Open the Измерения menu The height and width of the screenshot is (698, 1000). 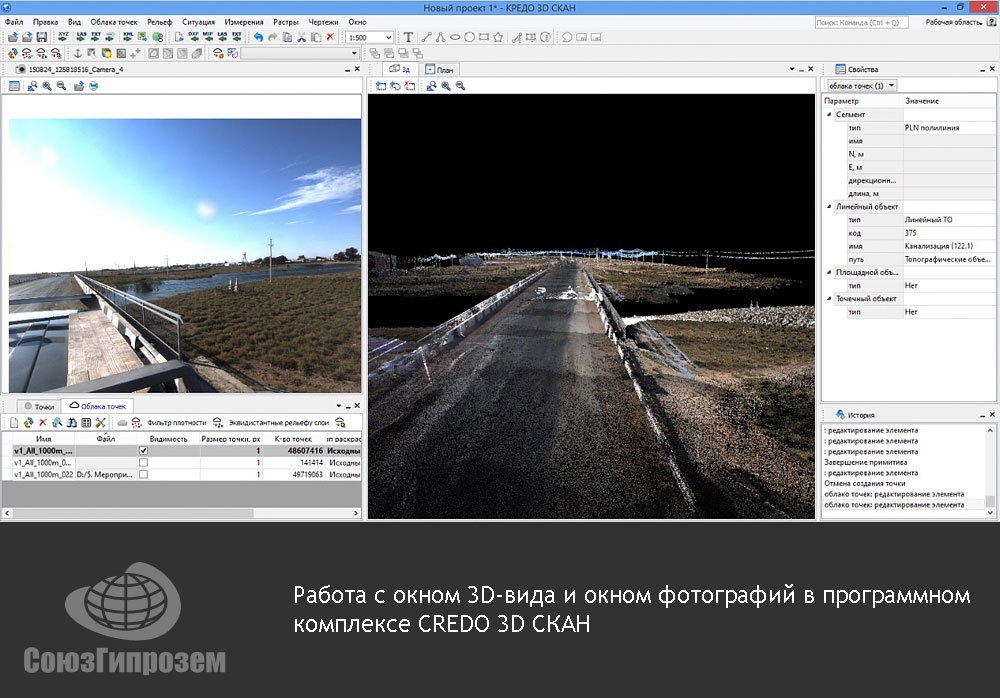pos(244,22)
